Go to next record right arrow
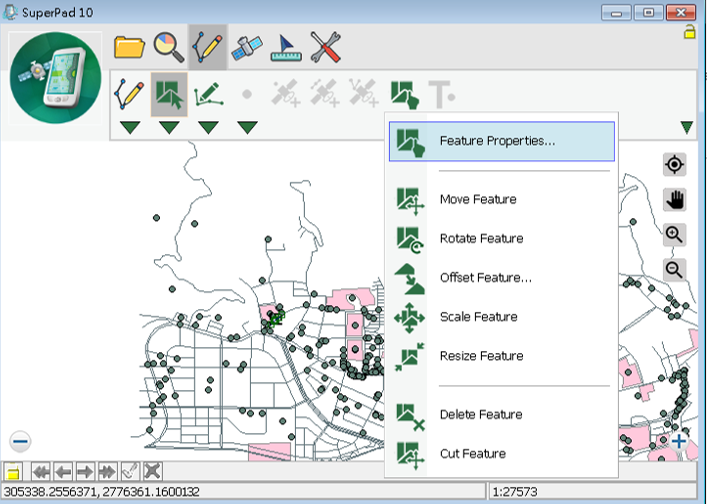707x504 pixels. [x=85, y=472]
